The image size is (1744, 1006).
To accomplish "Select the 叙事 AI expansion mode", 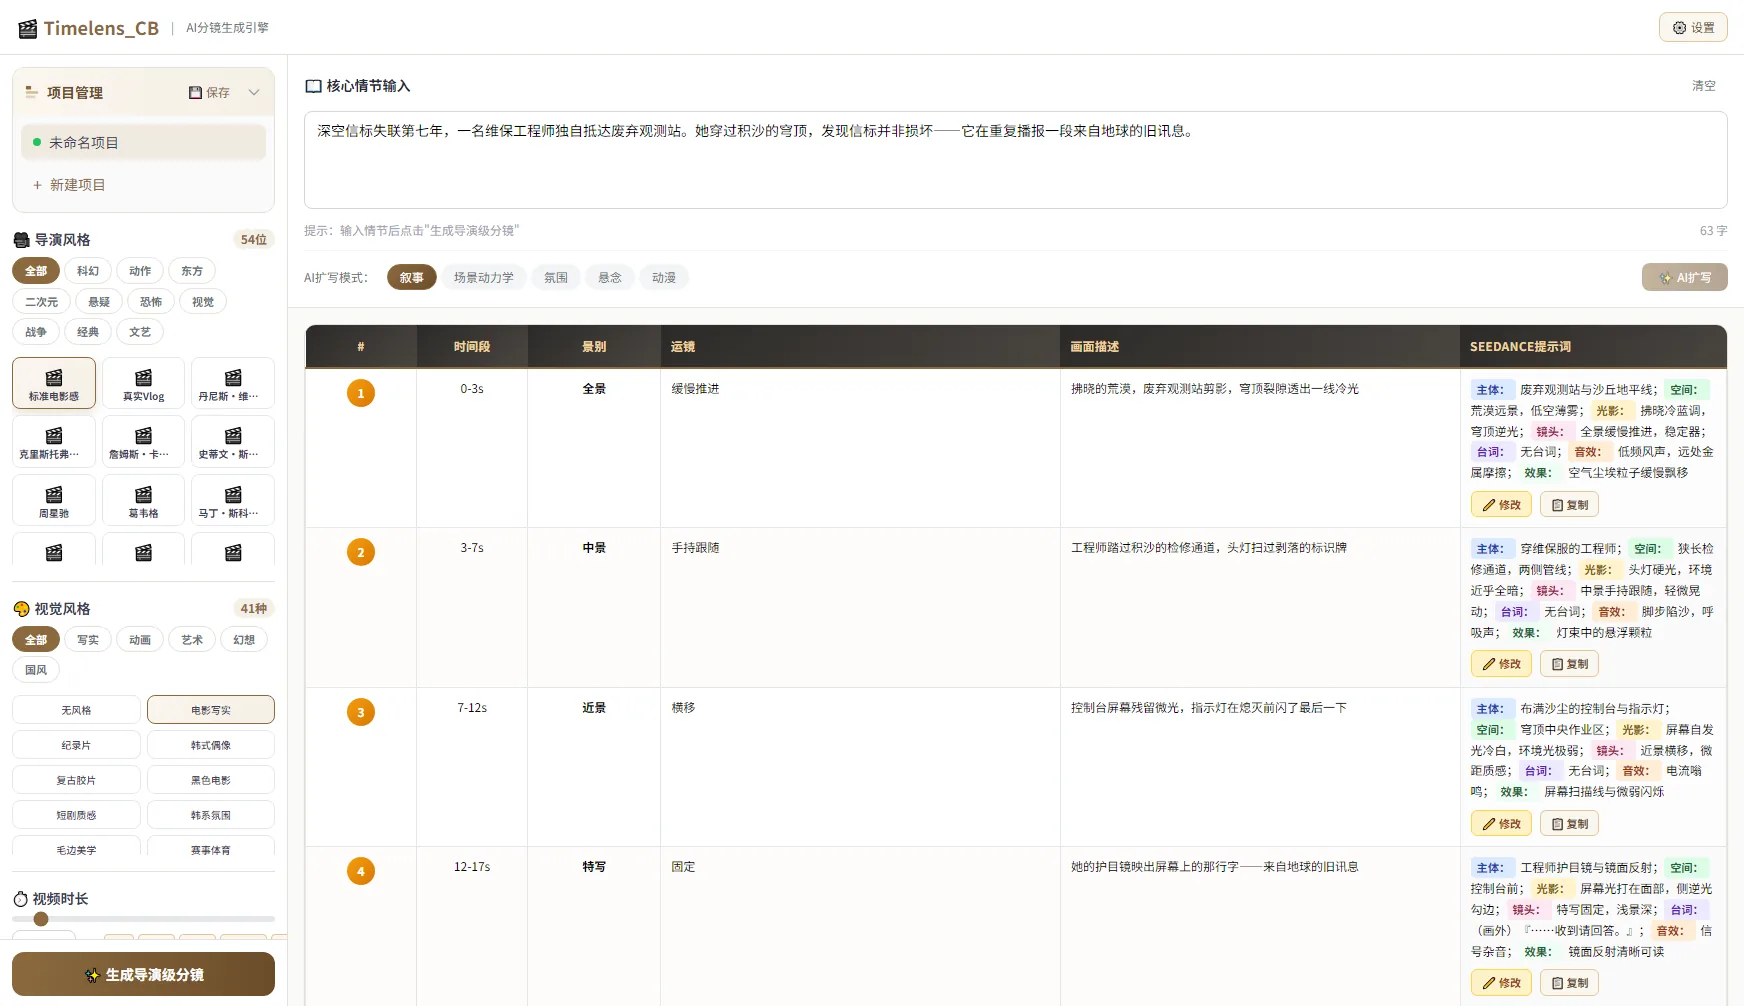I will tap(411, 278).
